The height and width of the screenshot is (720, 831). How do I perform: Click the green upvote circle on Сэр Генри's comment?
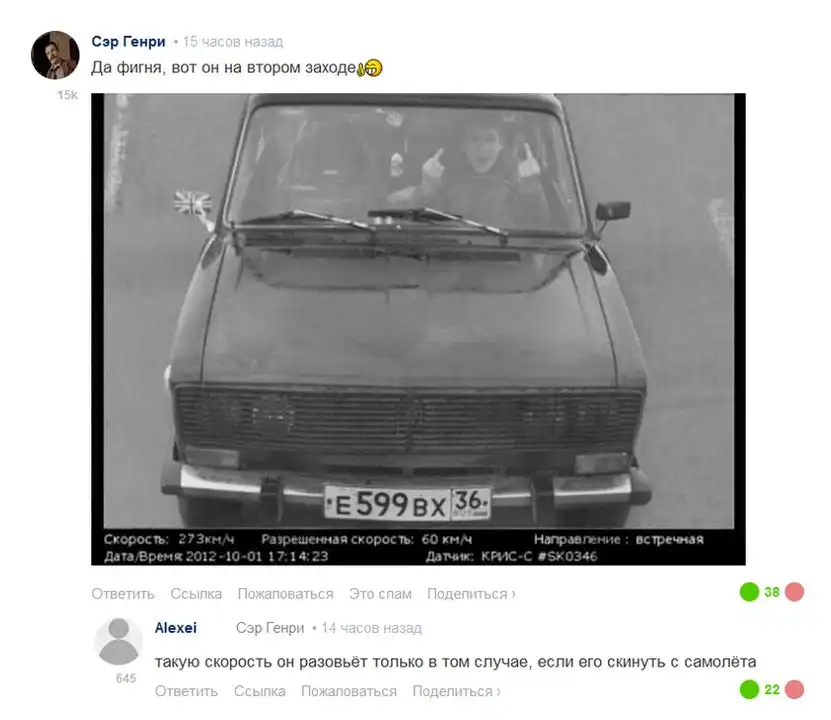point(749,592)
